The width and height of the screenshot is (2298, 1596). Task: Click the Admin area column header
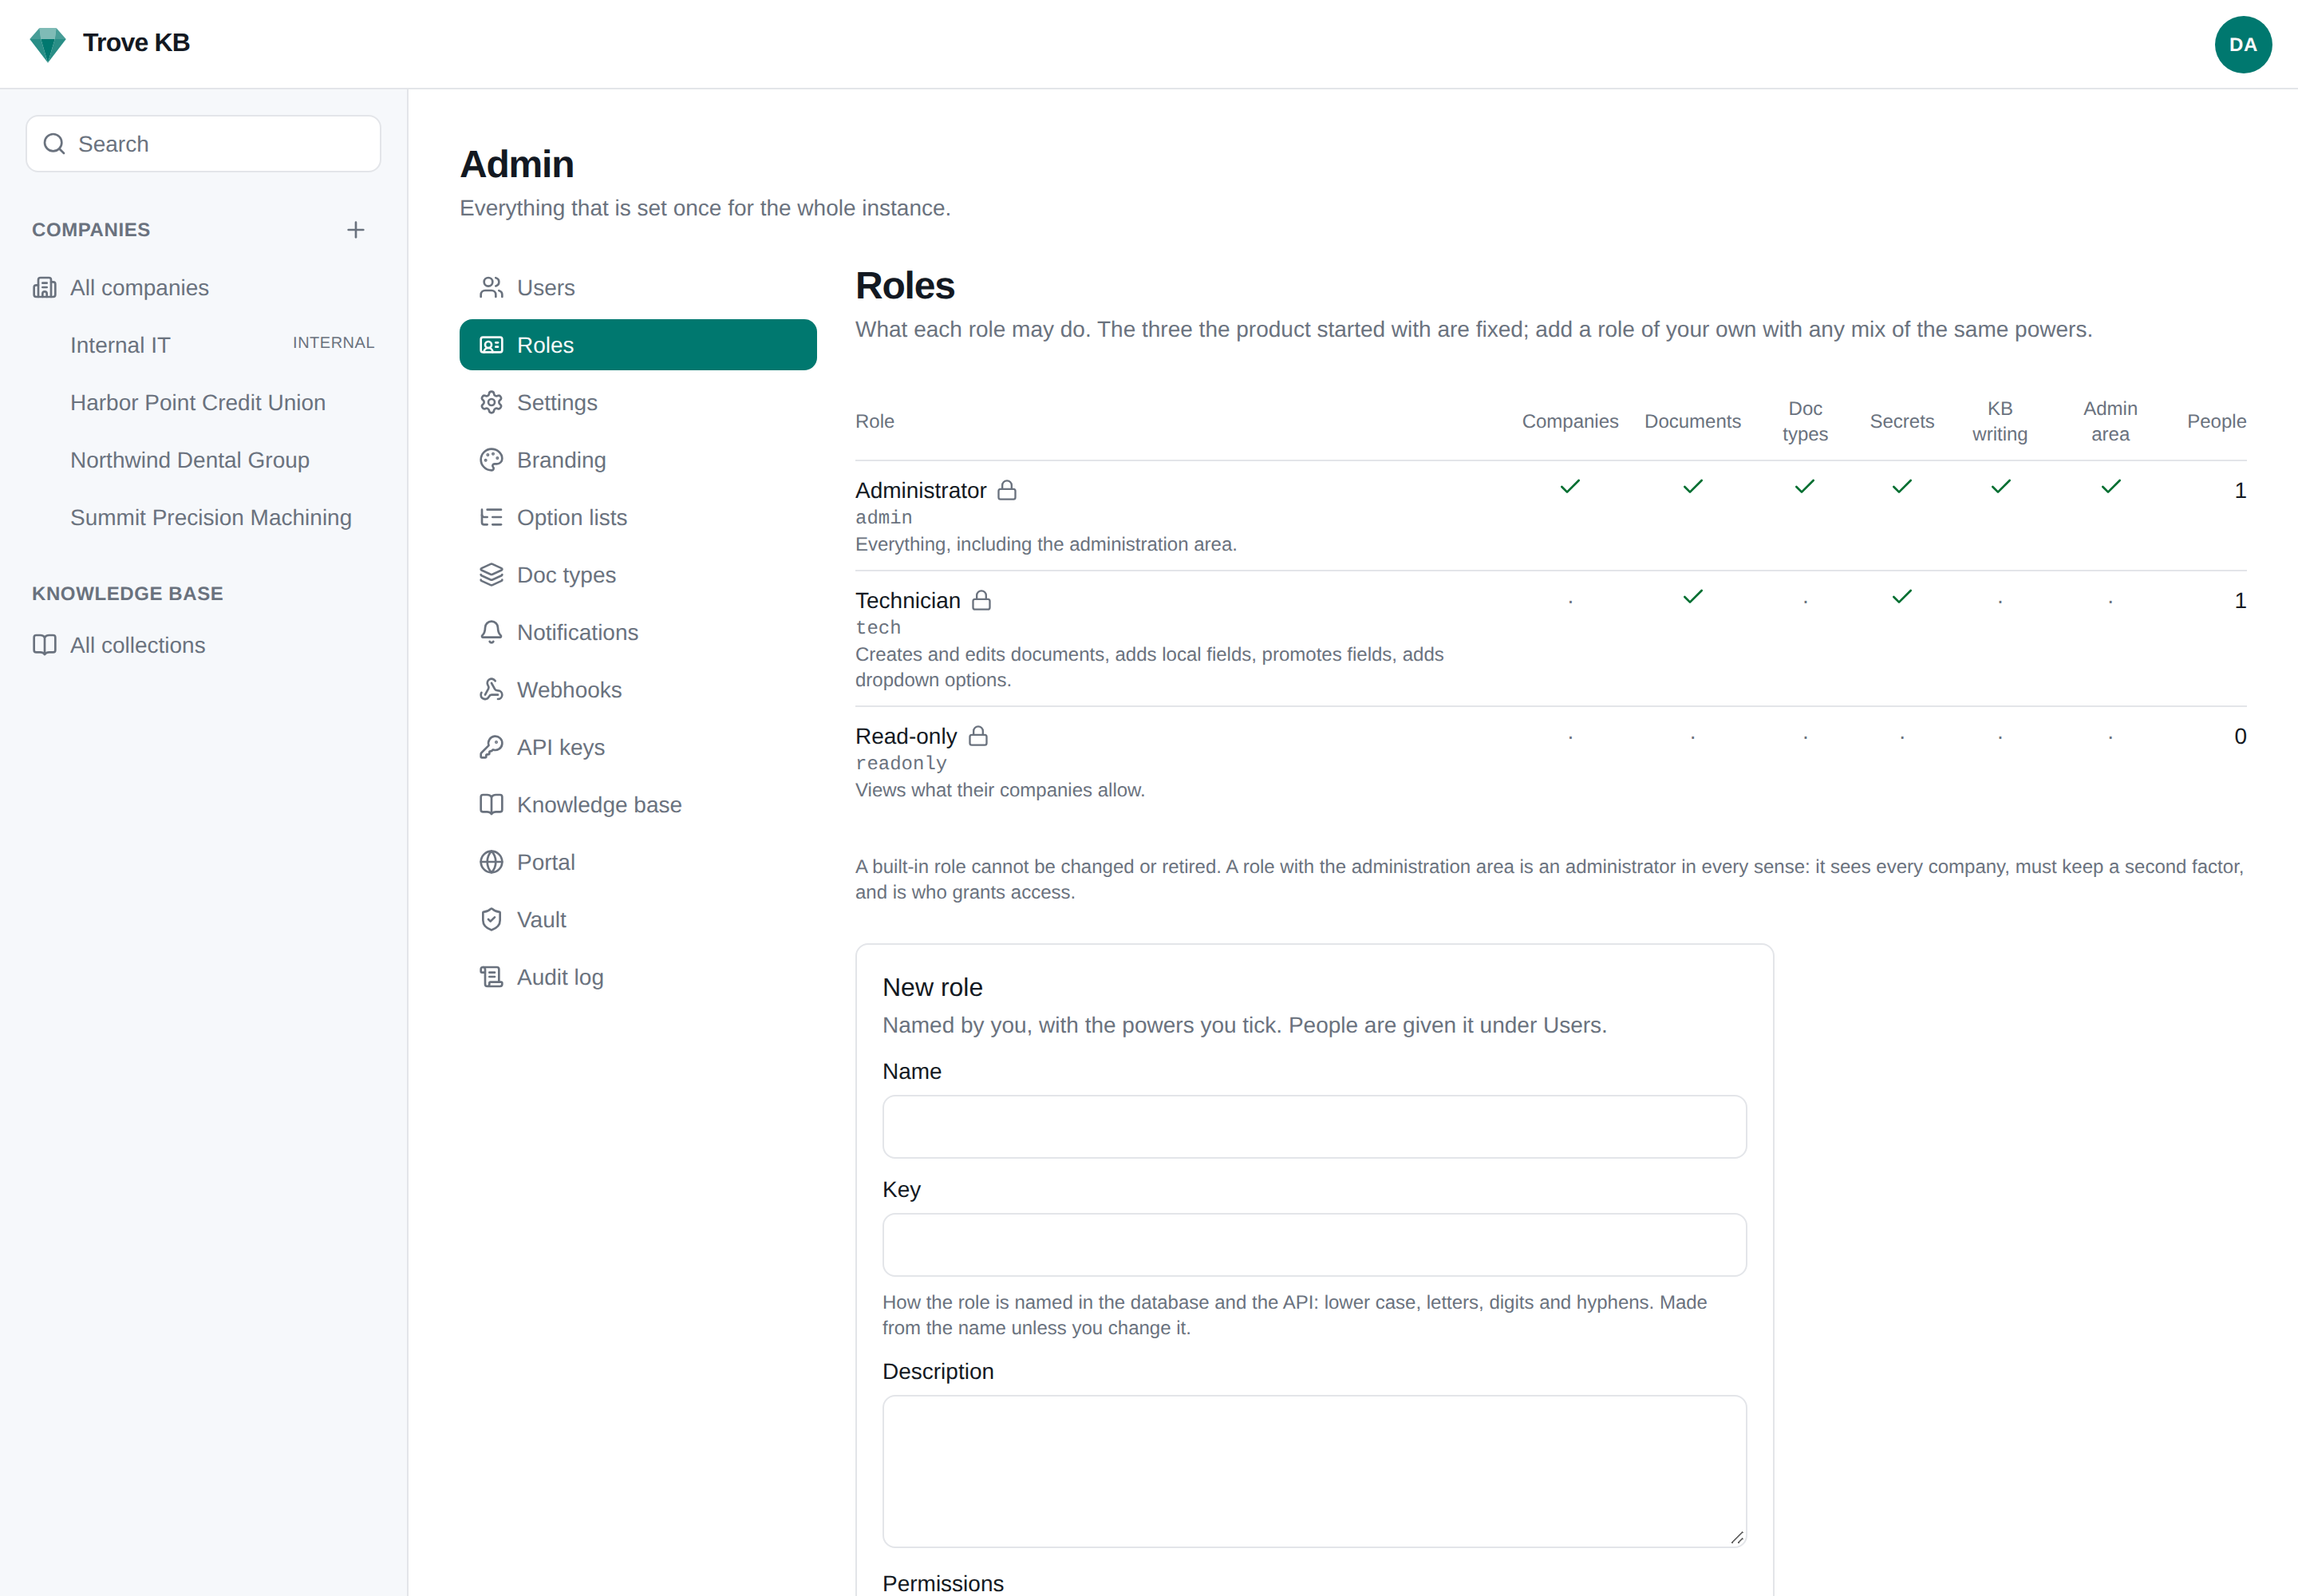(2110, 421)
